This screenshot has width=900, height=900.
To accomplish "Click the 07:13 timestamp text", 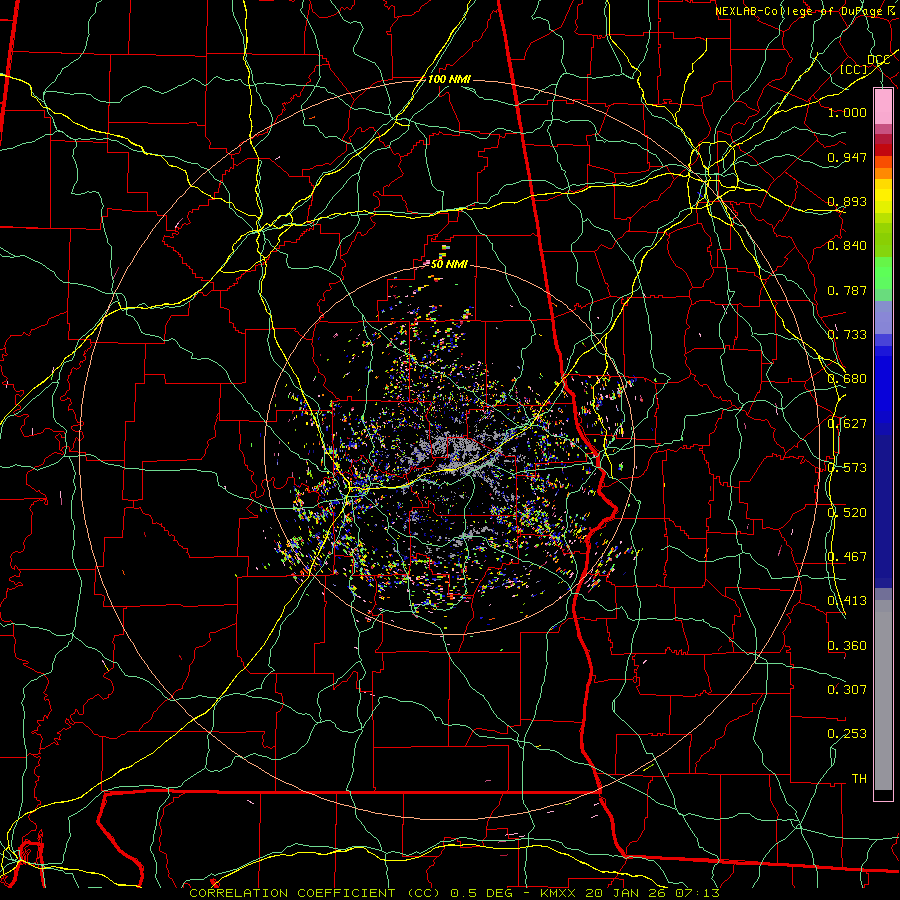I will tap(697, 893).
